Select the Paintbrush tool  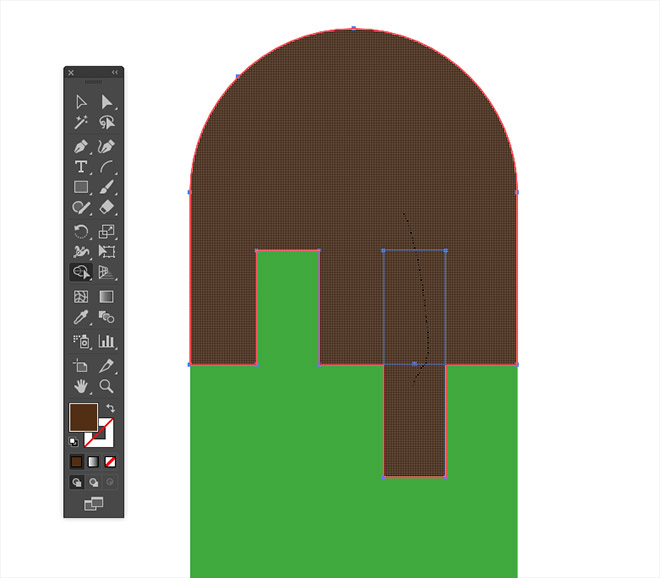click(x=106, y=187)
